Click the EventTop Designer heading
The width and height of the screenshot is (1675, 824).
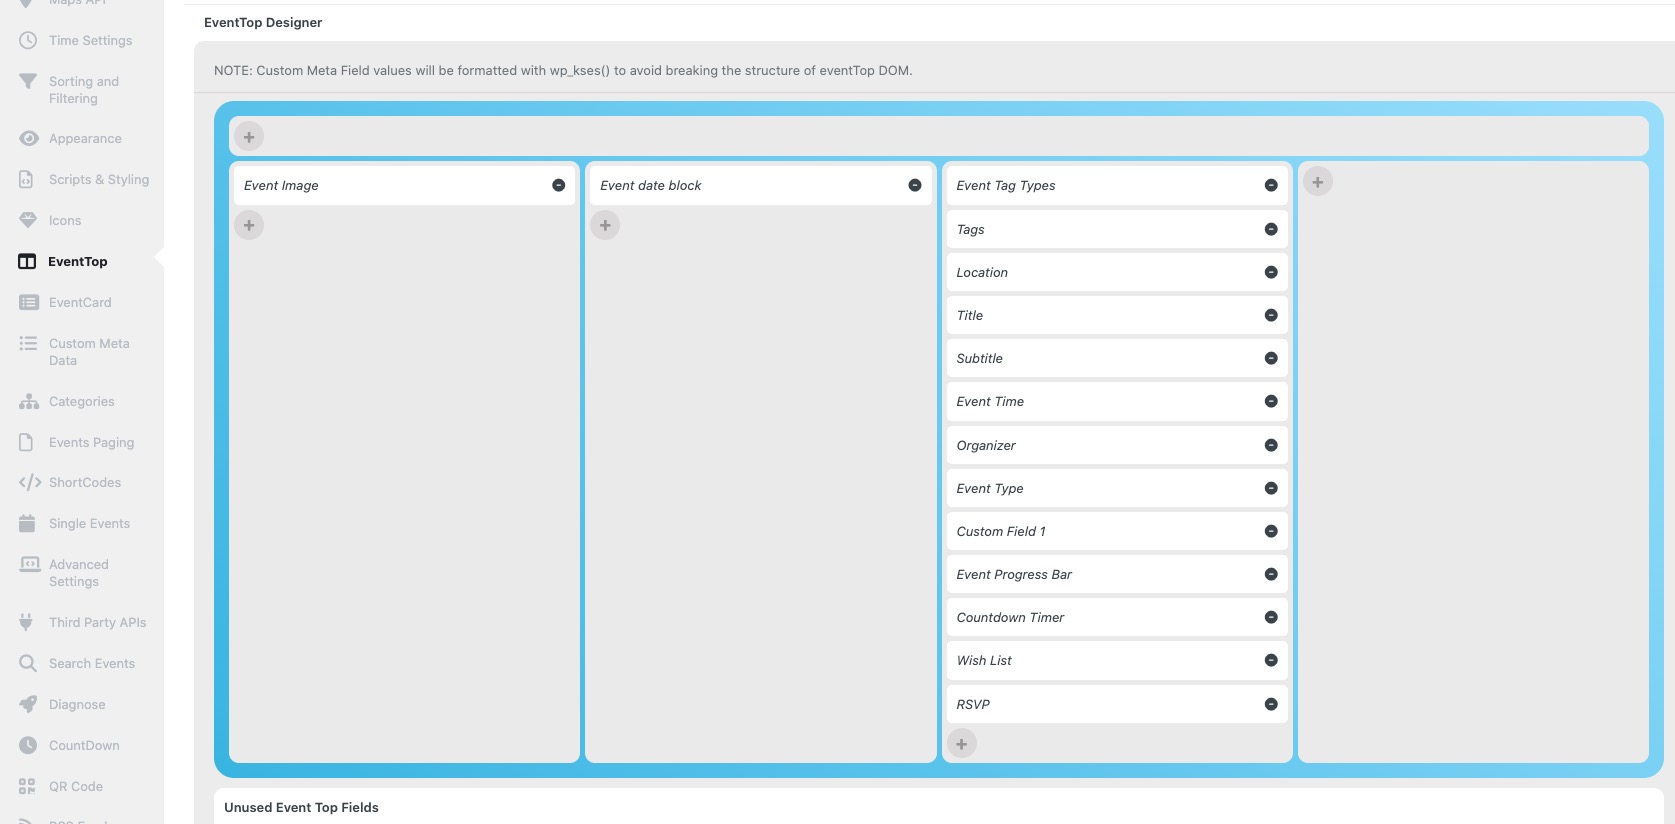263,22
